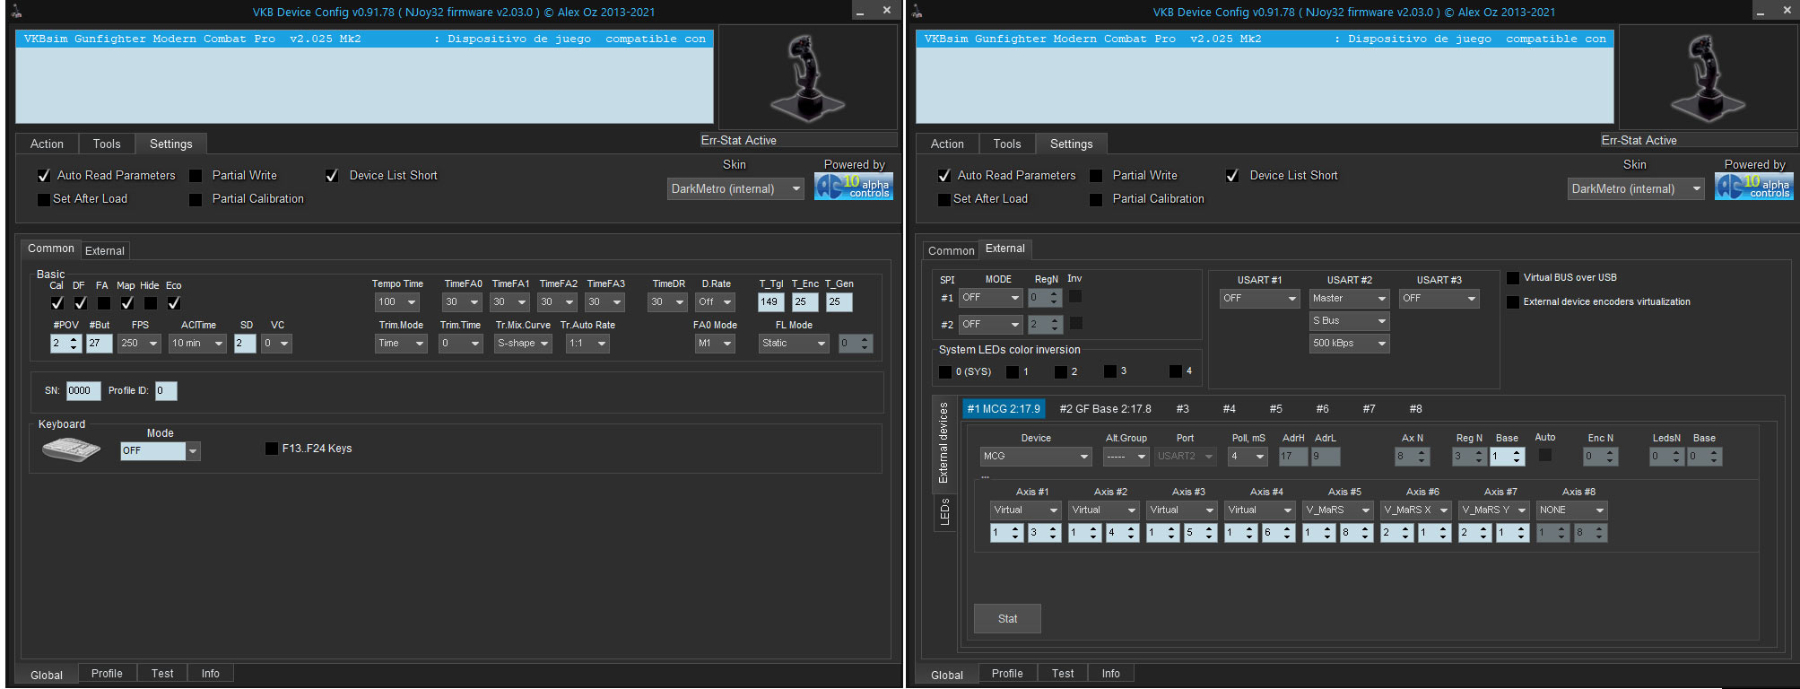
Task: Click the SN input field
Action: [83, 391]
